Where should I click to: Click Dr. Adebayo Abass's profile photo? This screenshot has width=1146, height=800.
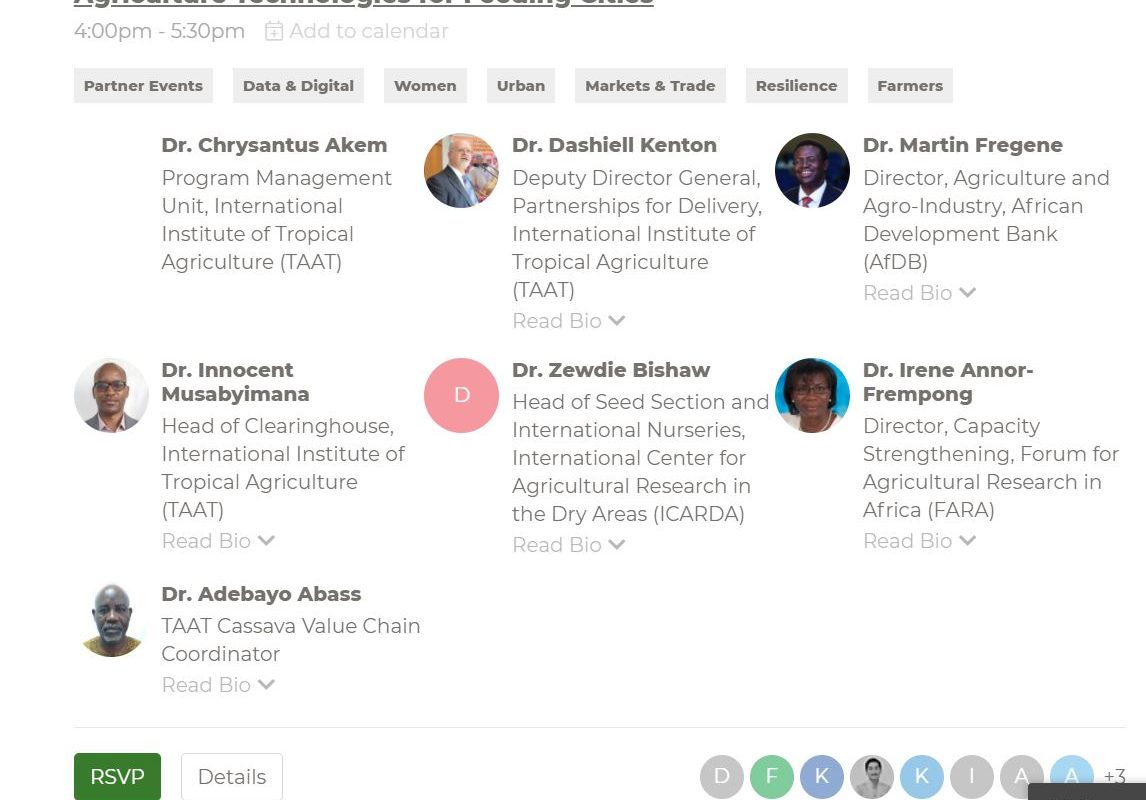(111, 620)
